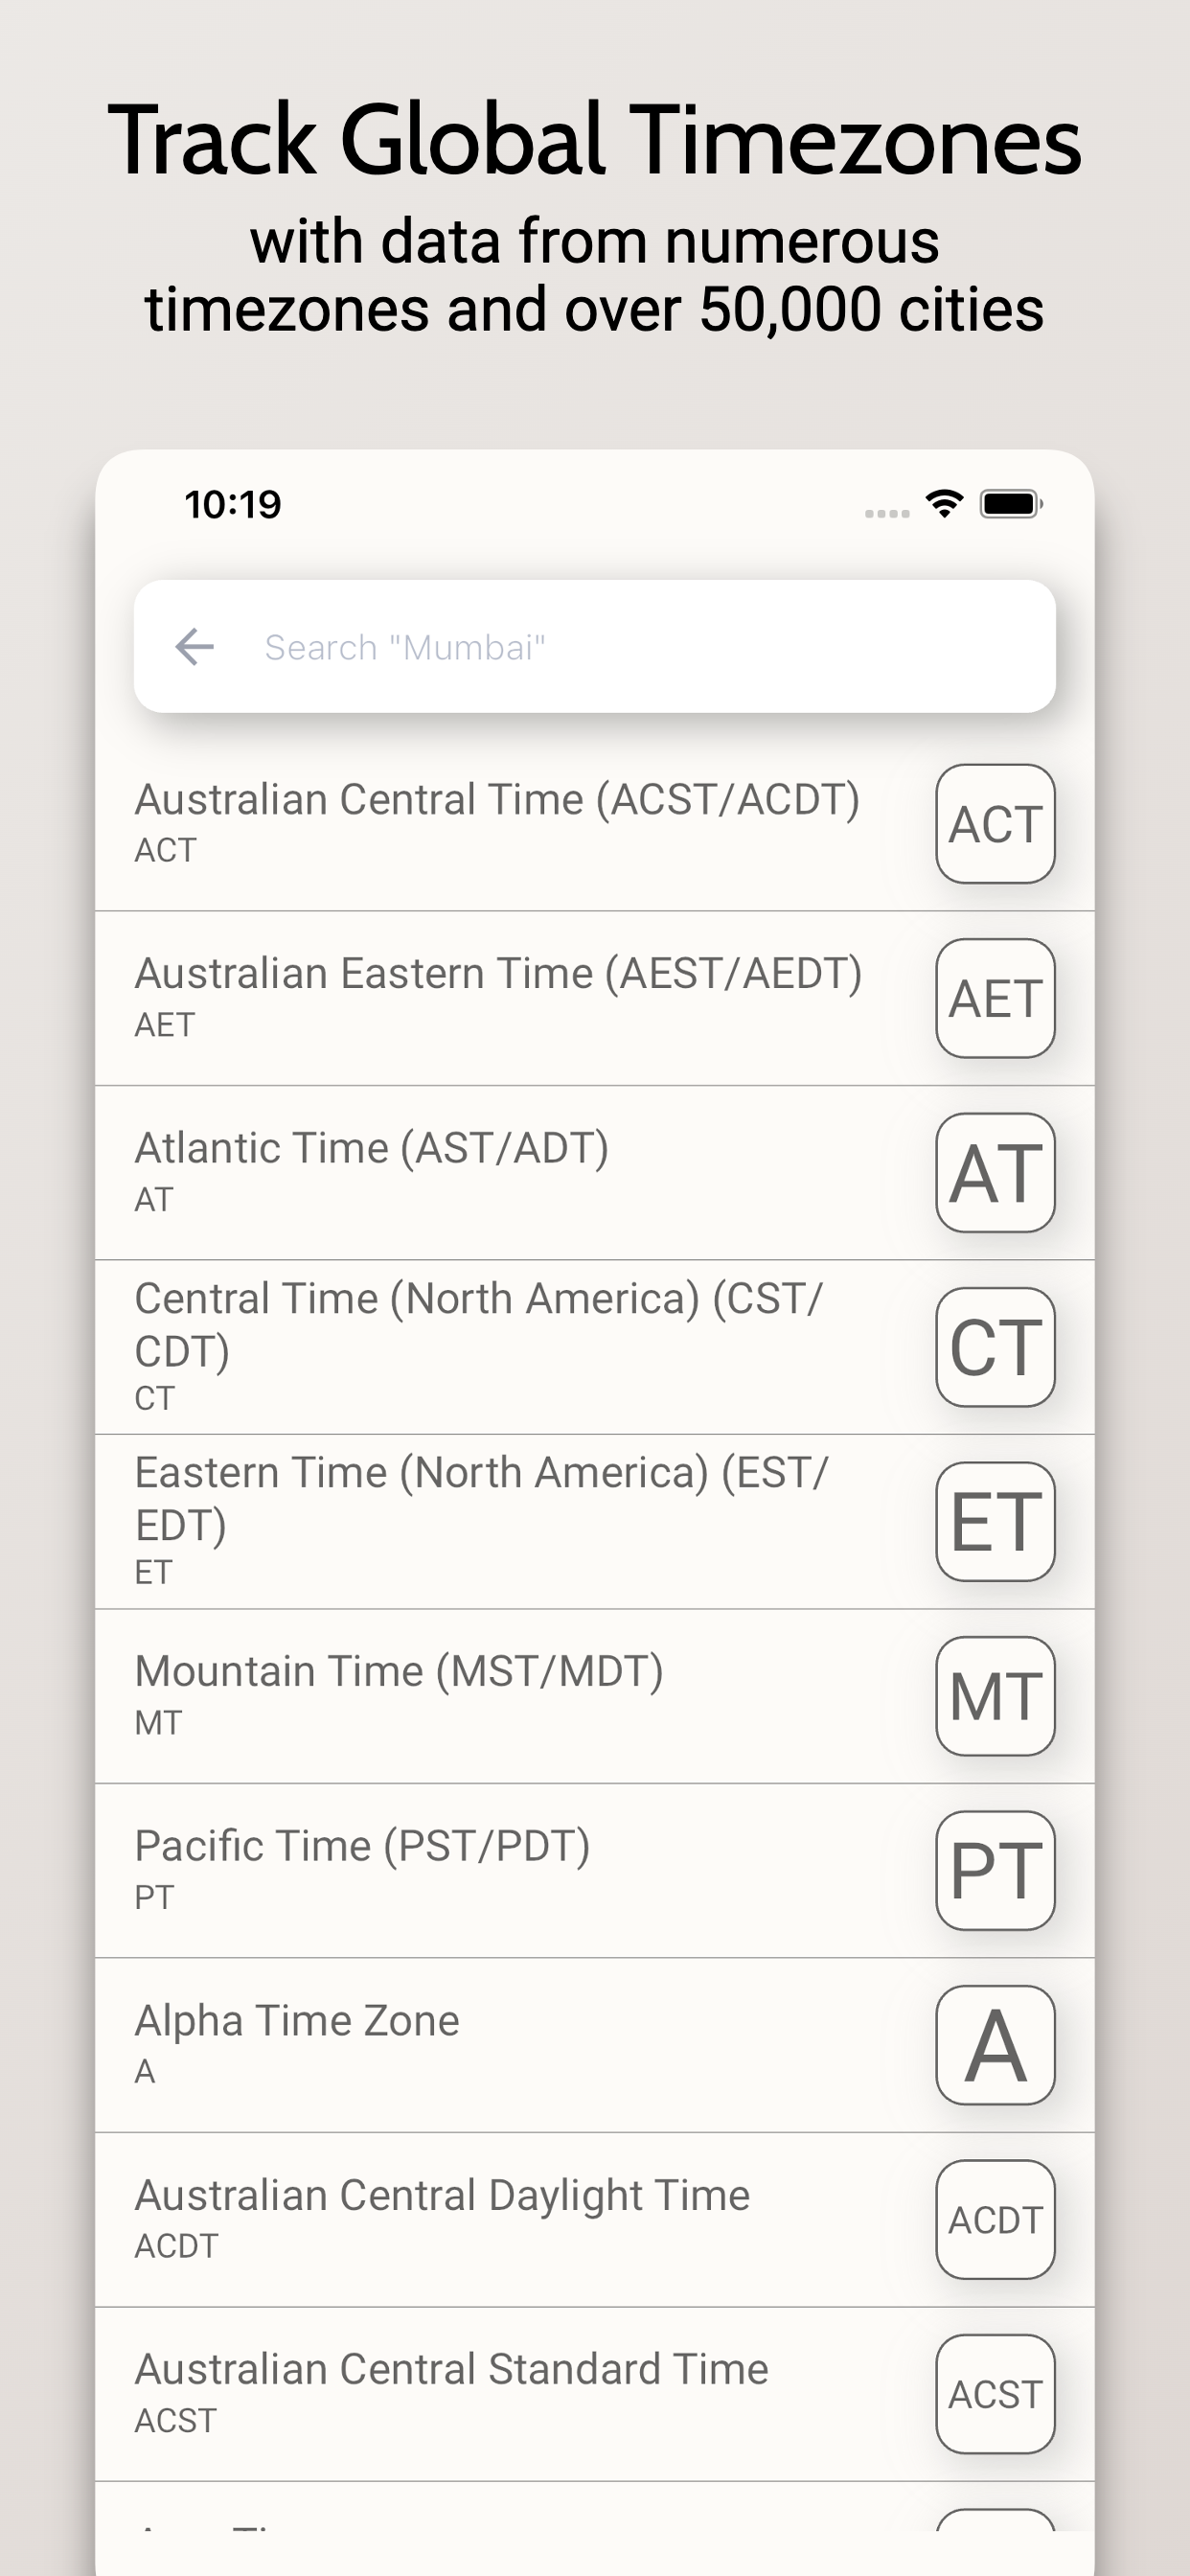The width and height of the screenshot is (1190, 2576).
Task: Choose Mountain Time (MST/MDT)
Action: coord(595,1696)
